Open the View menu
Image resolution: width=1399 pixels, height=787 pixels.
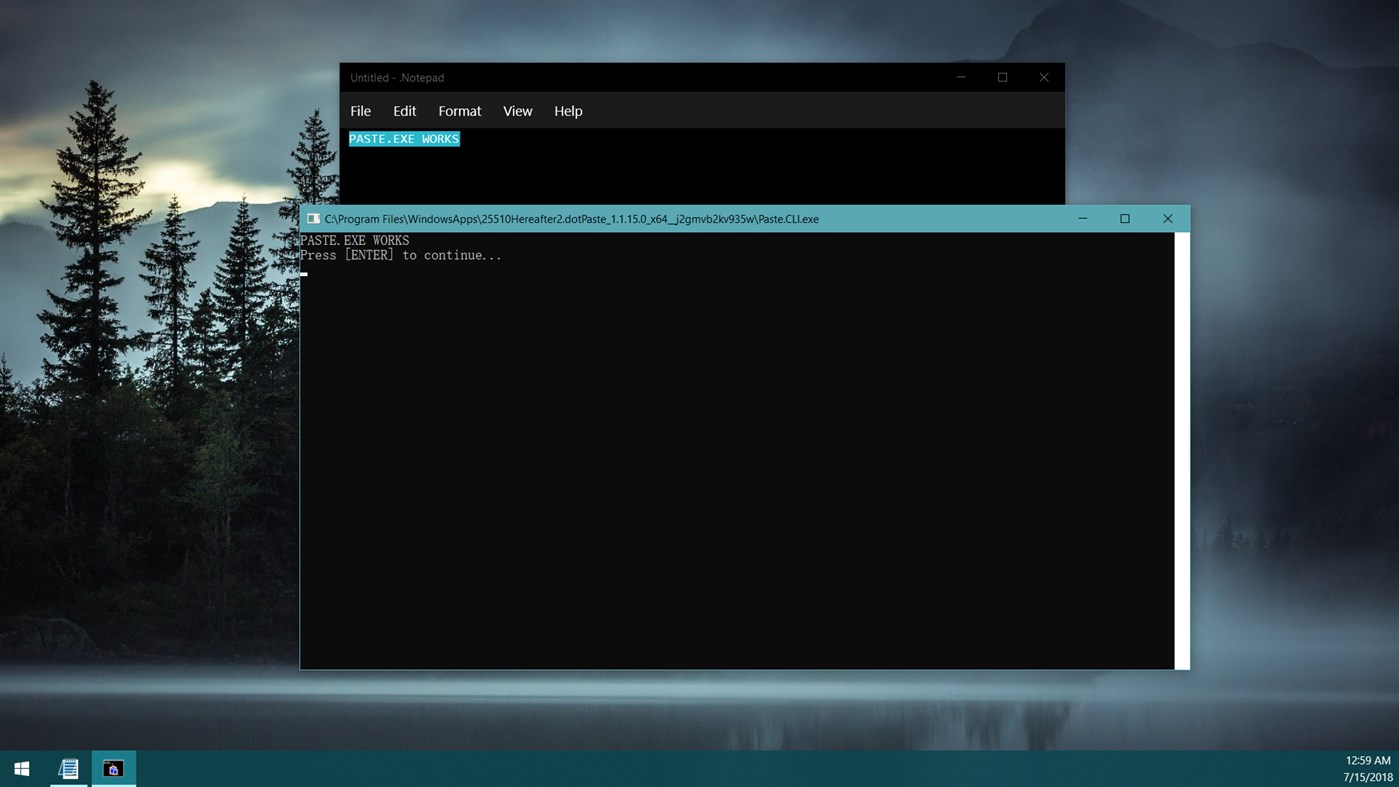[x=517, y=111]
